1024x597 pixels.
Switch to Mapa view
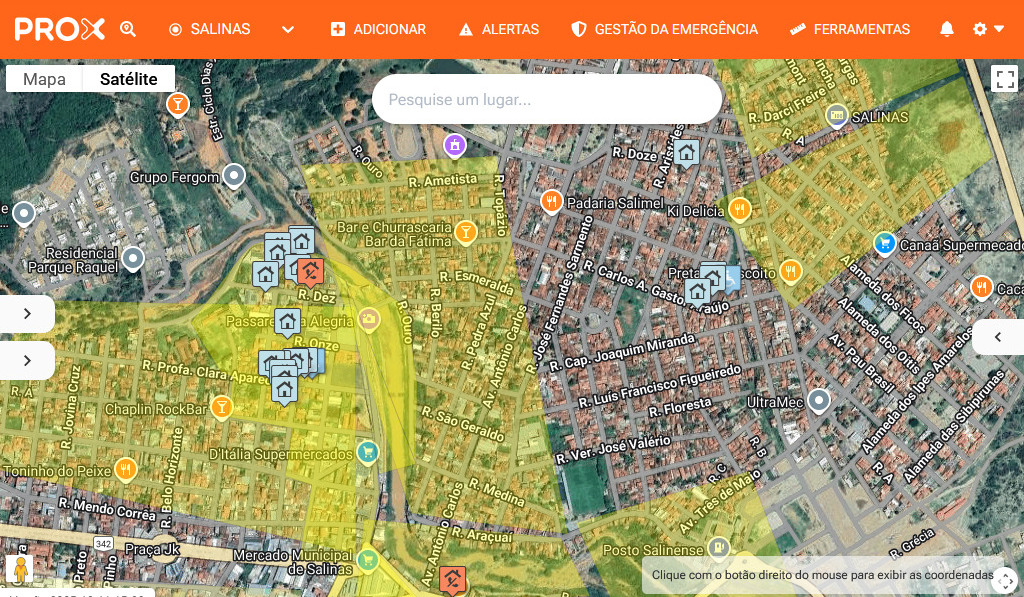click(44, 79)
